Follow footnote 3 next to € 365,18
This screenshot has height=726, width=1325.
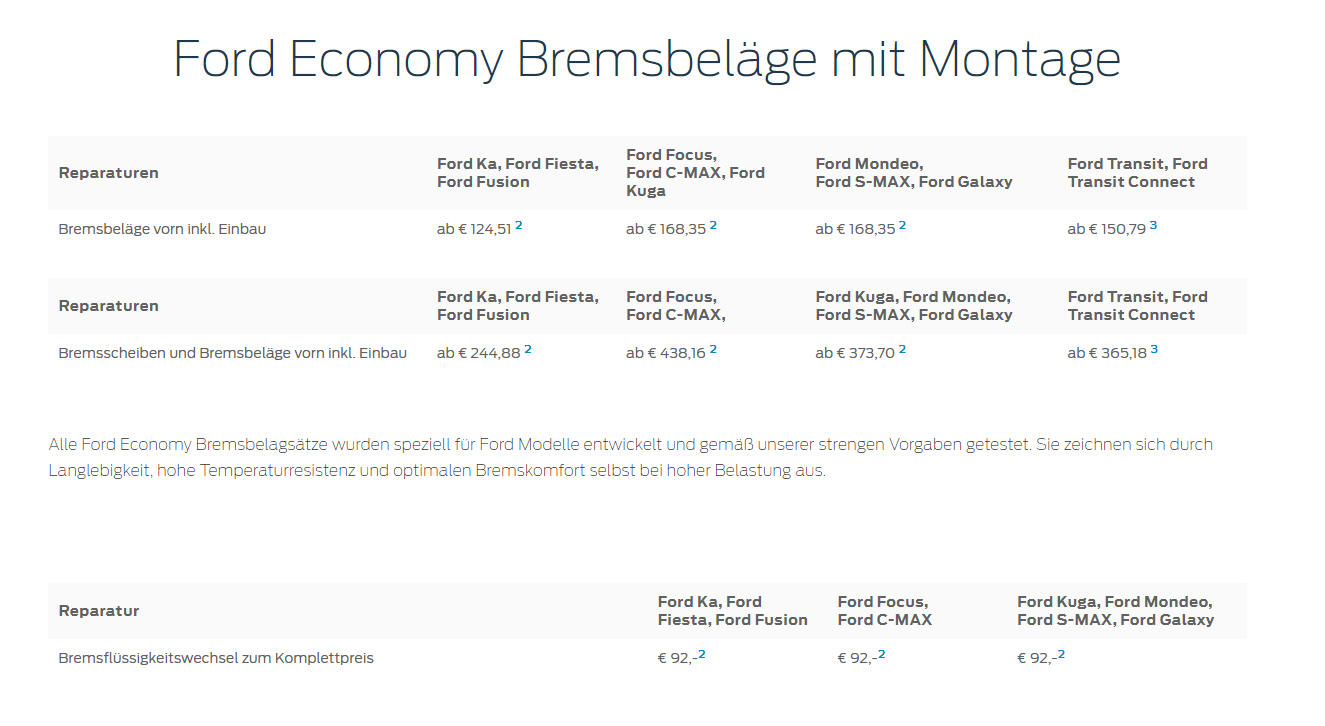tap(1154, 349)
